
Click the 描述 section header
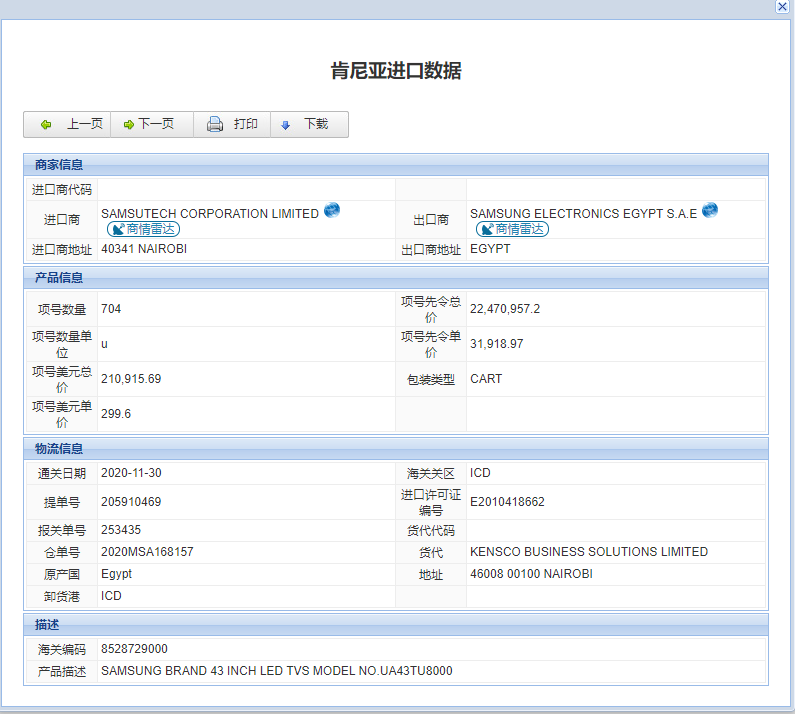click(47, 625)
